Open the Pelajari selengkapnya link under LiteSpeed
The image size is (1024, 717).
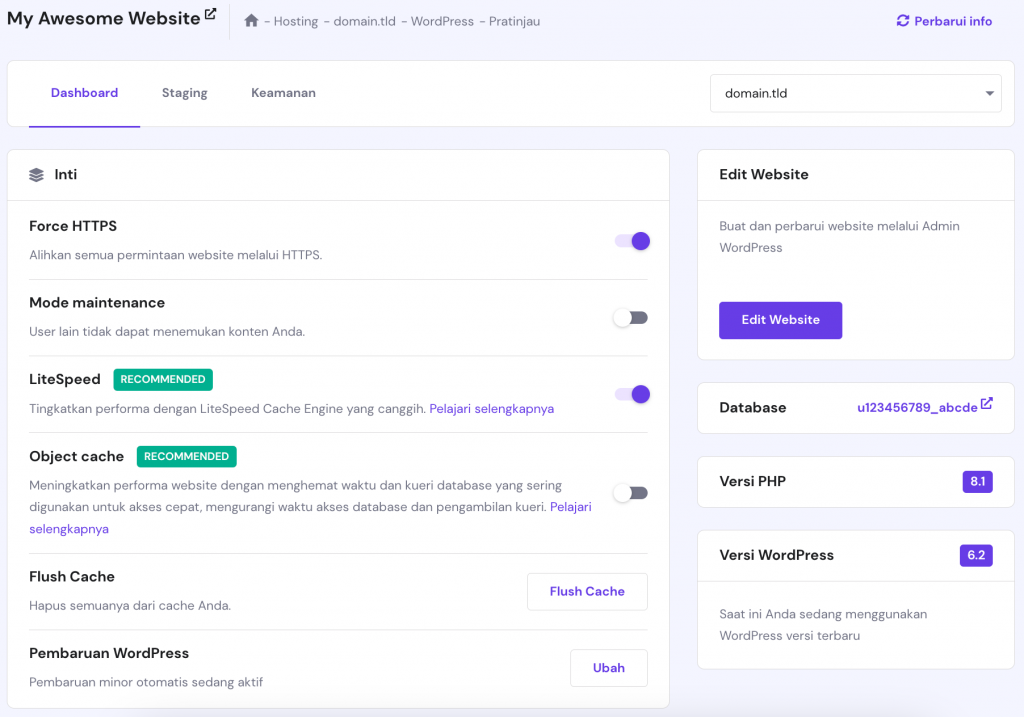[x=494, y=408]
